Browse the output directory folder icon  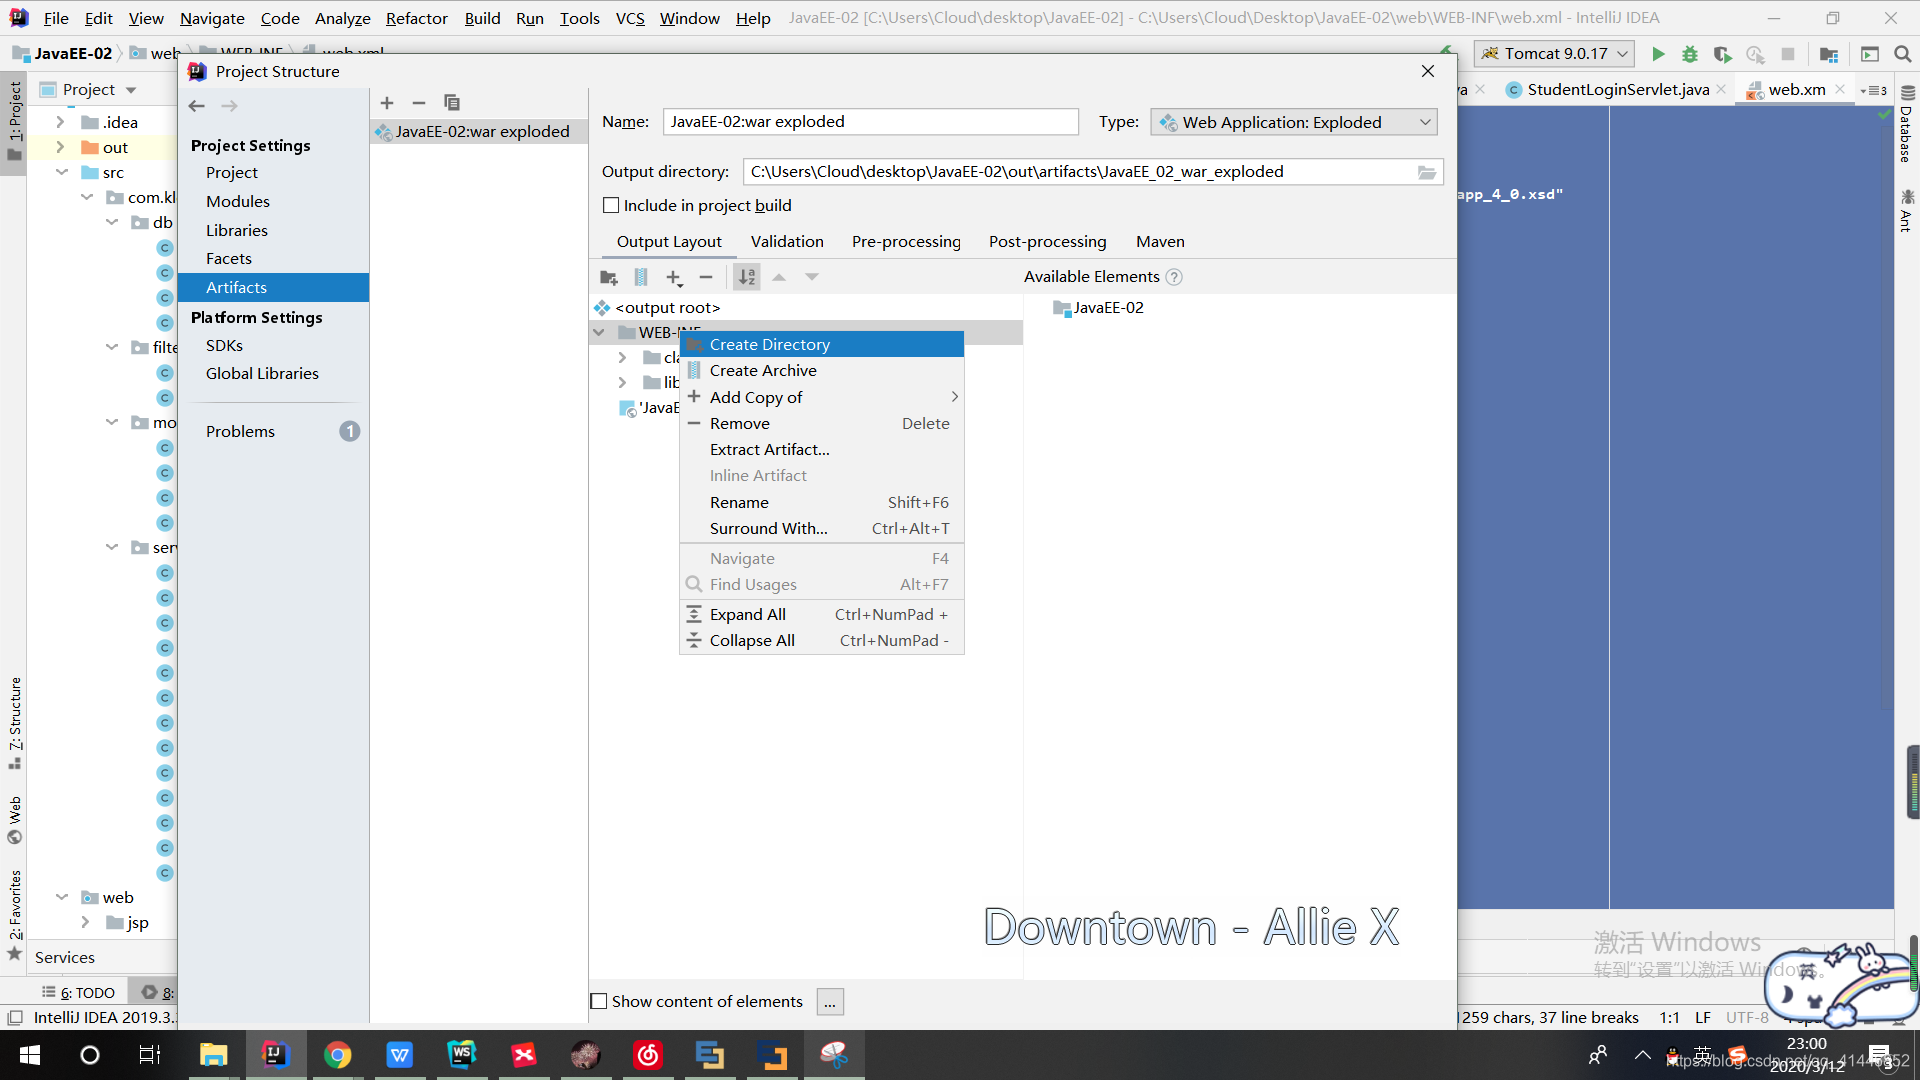1427,172
